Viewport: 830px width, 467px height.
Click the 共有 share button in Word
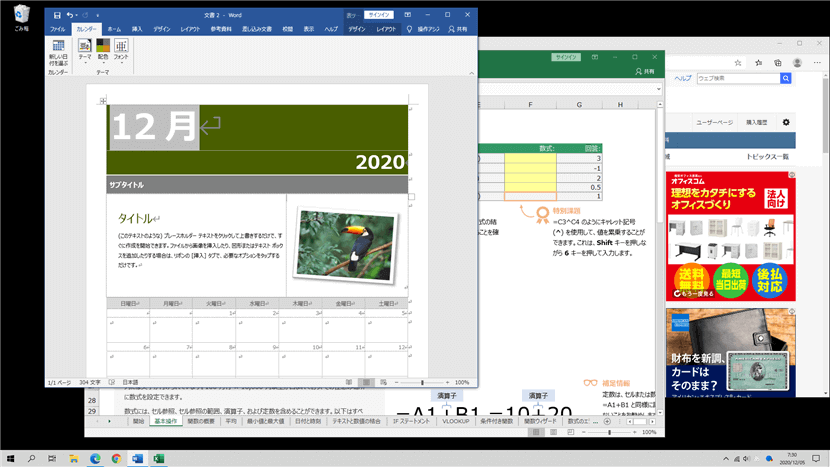(x=458, y=29)
